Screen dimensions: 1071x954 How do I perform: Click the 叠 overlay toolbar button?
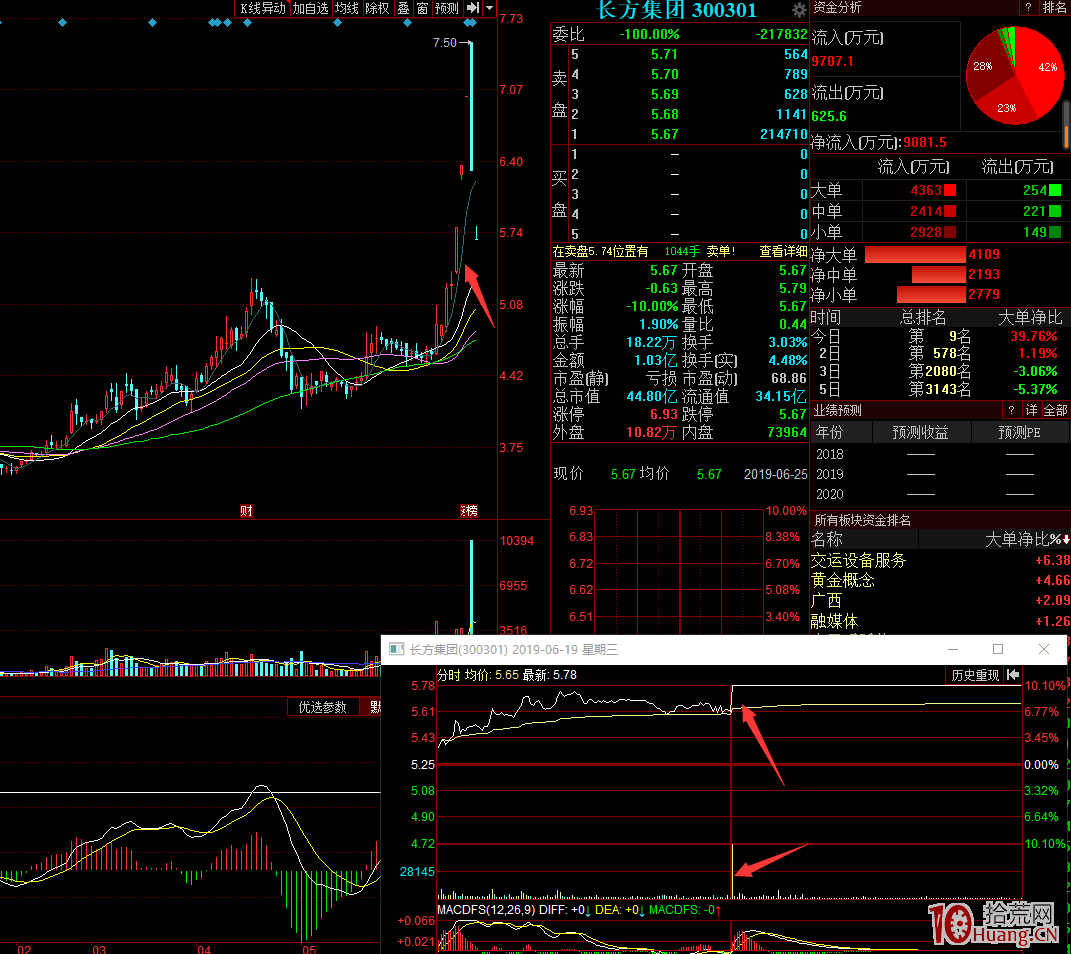tap(403, 8)
